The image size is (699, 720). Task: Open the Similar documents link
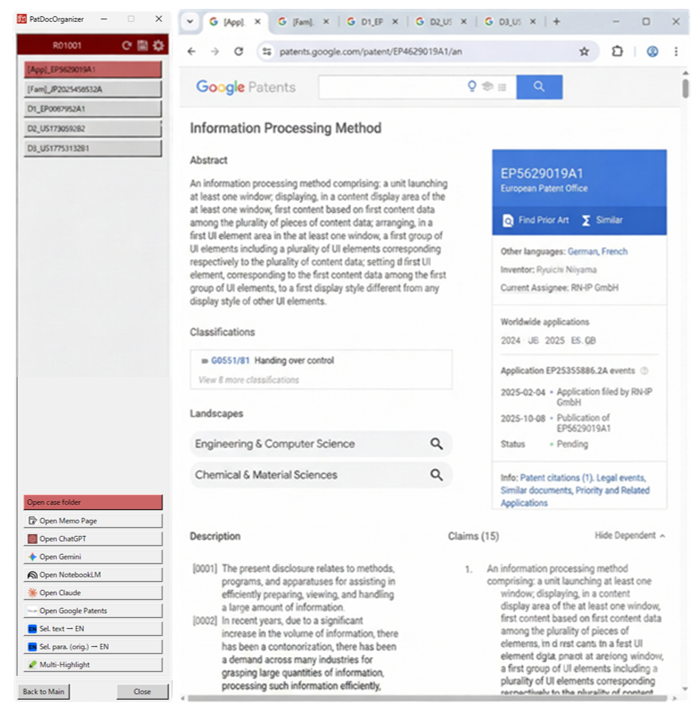click(536, 490)
